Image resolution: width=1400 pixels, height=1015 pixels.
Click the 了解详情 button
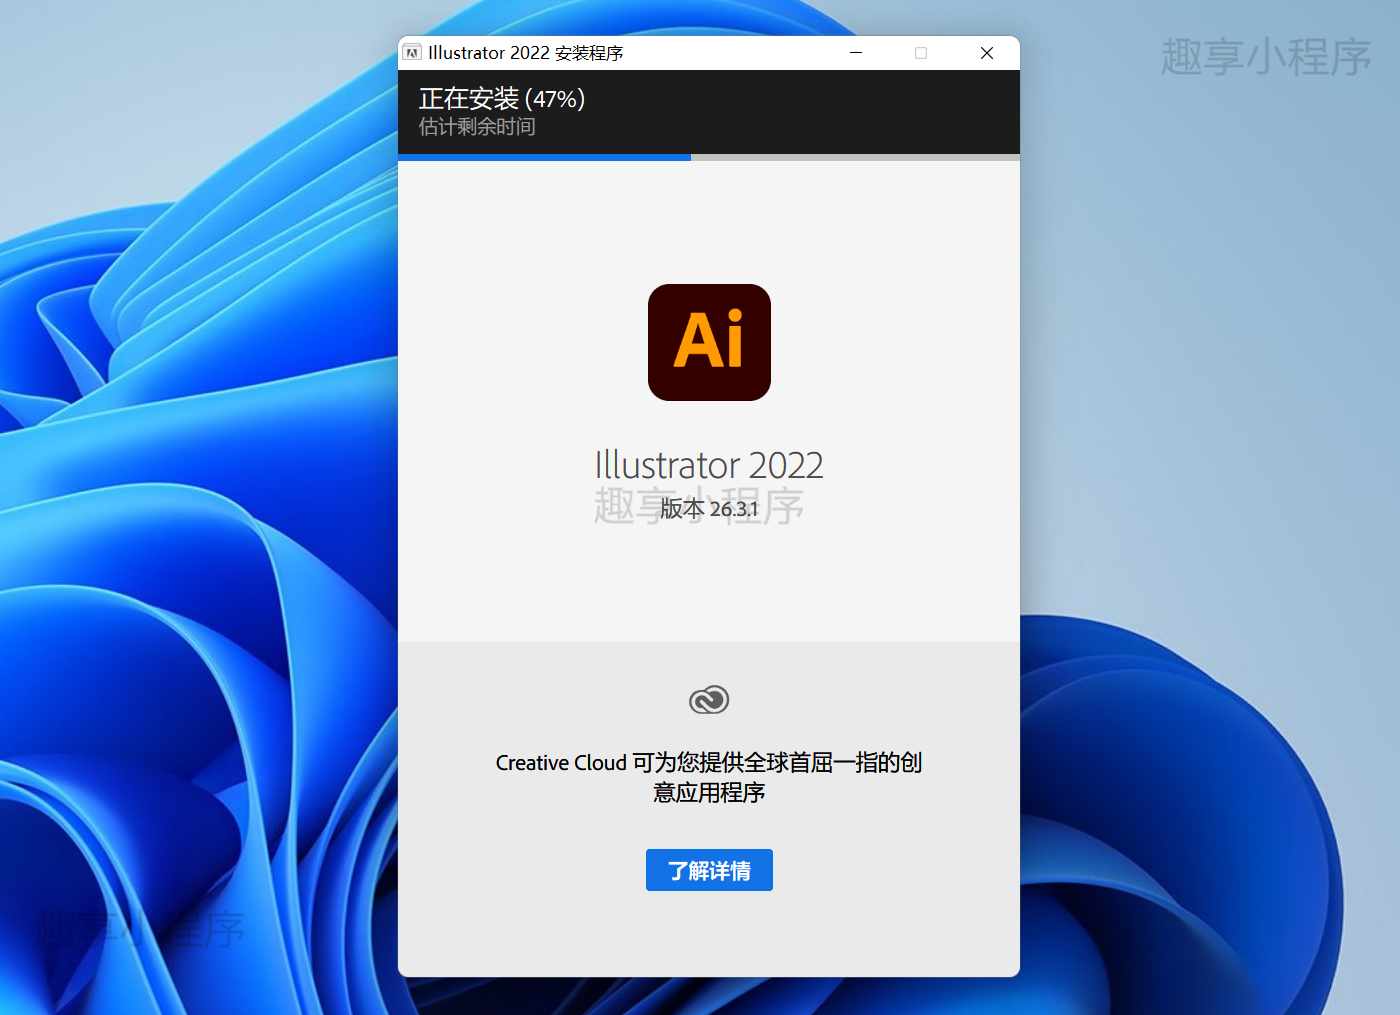tap(709, 870)
